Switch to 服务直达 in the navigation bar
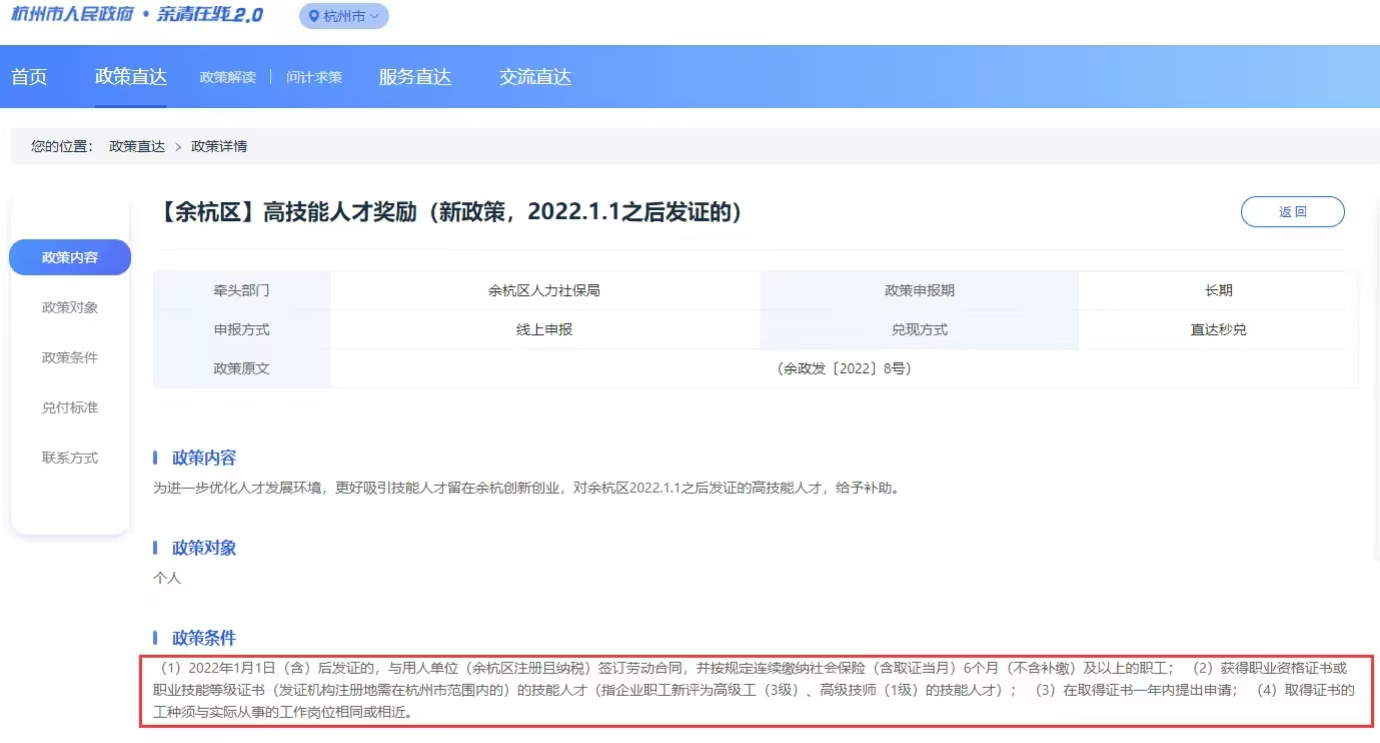Viewport: 1380px width, 743px height. pos(415,77)
